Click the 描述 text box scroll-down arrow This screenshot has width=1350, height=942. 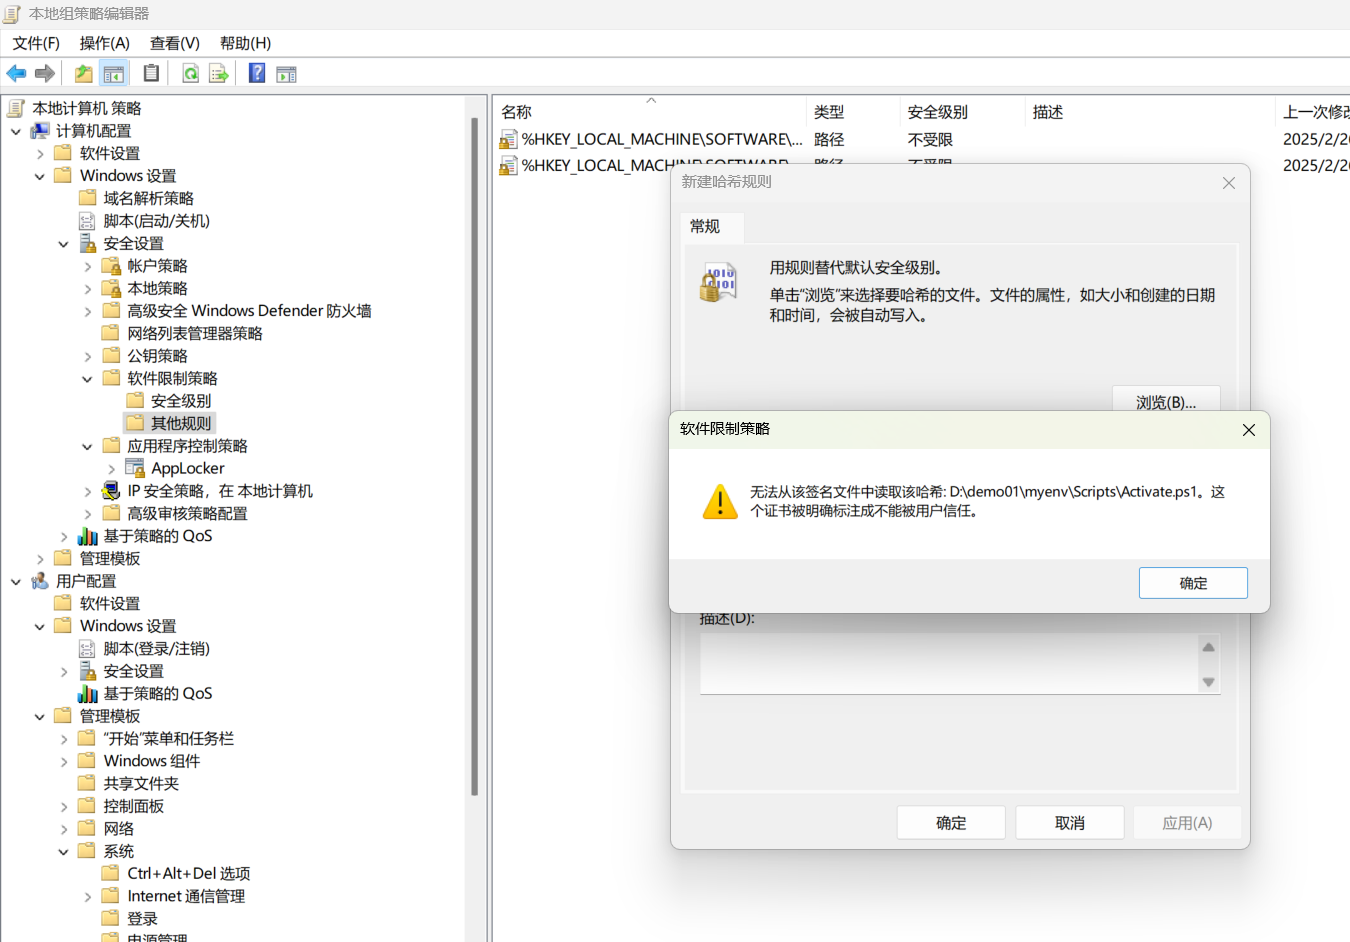[1208, 682]
